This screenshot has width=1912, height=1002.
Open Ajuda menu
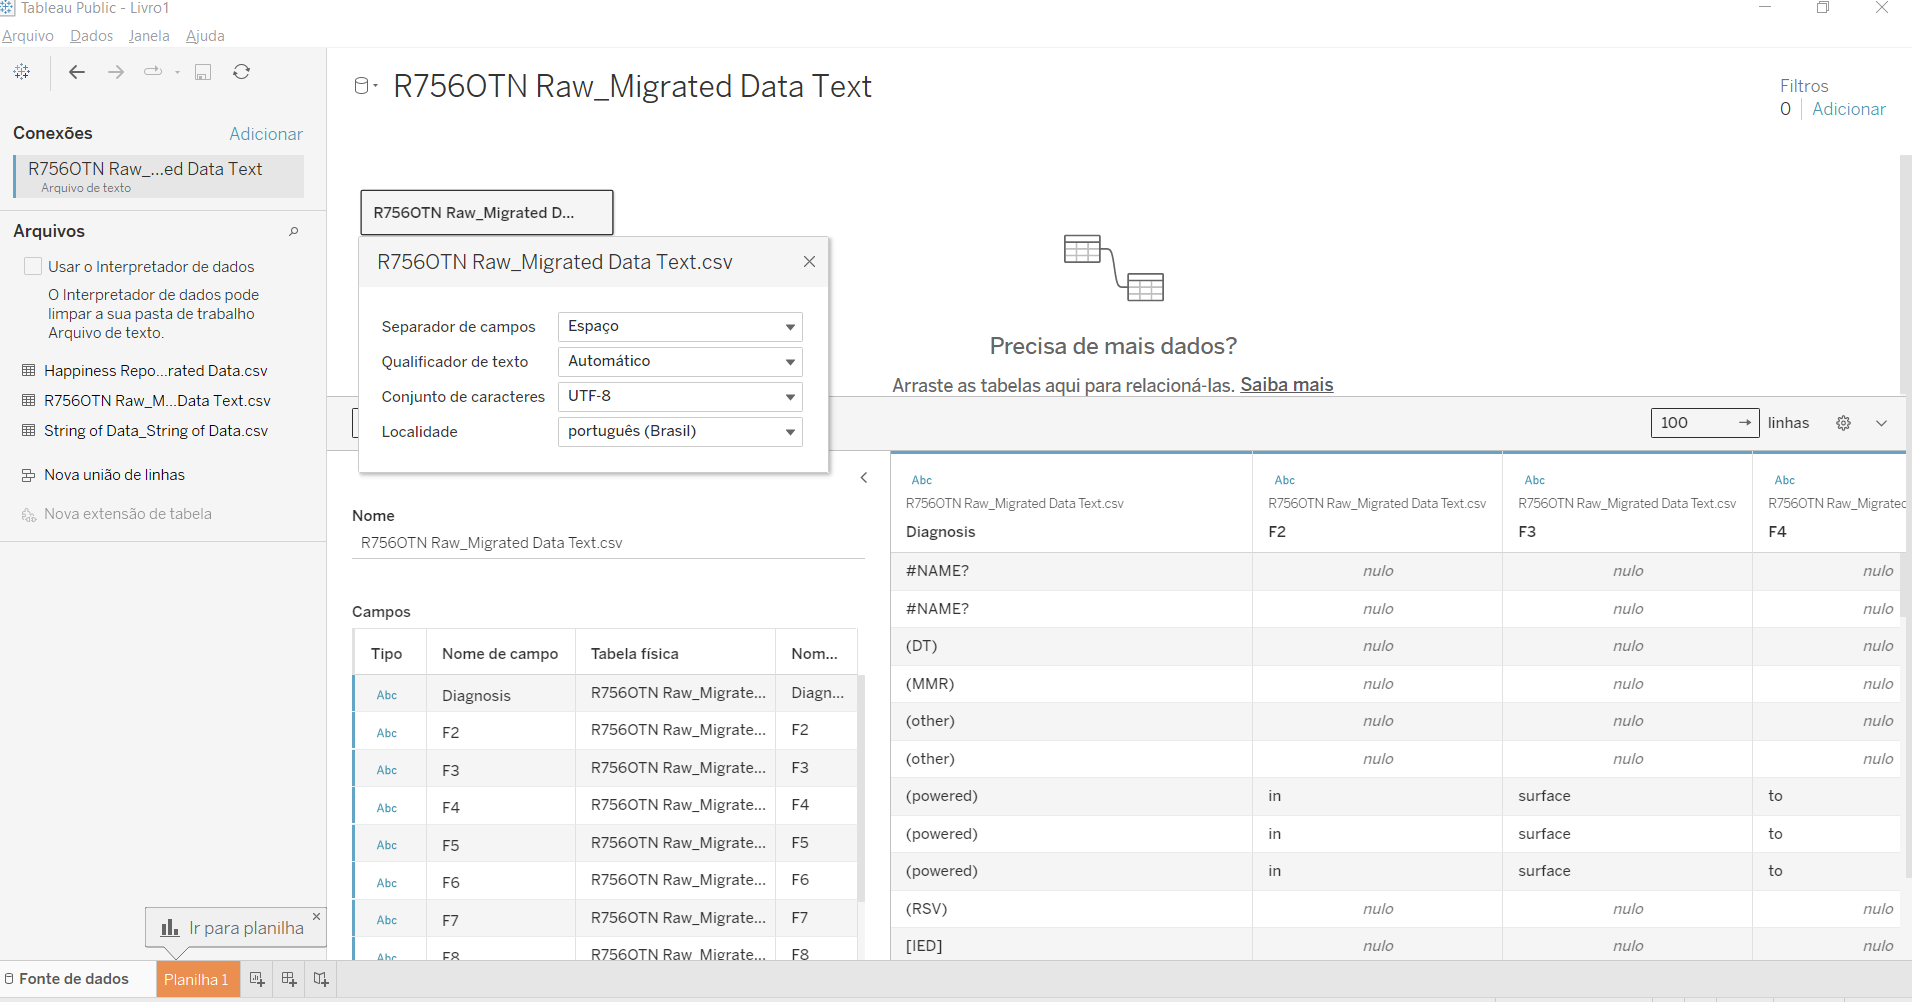coord(205,36)
